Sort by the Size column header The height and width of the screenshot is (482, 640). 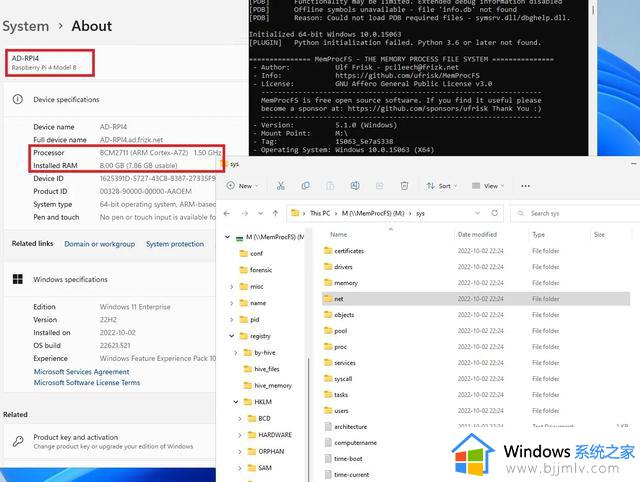tap(599, 234)
